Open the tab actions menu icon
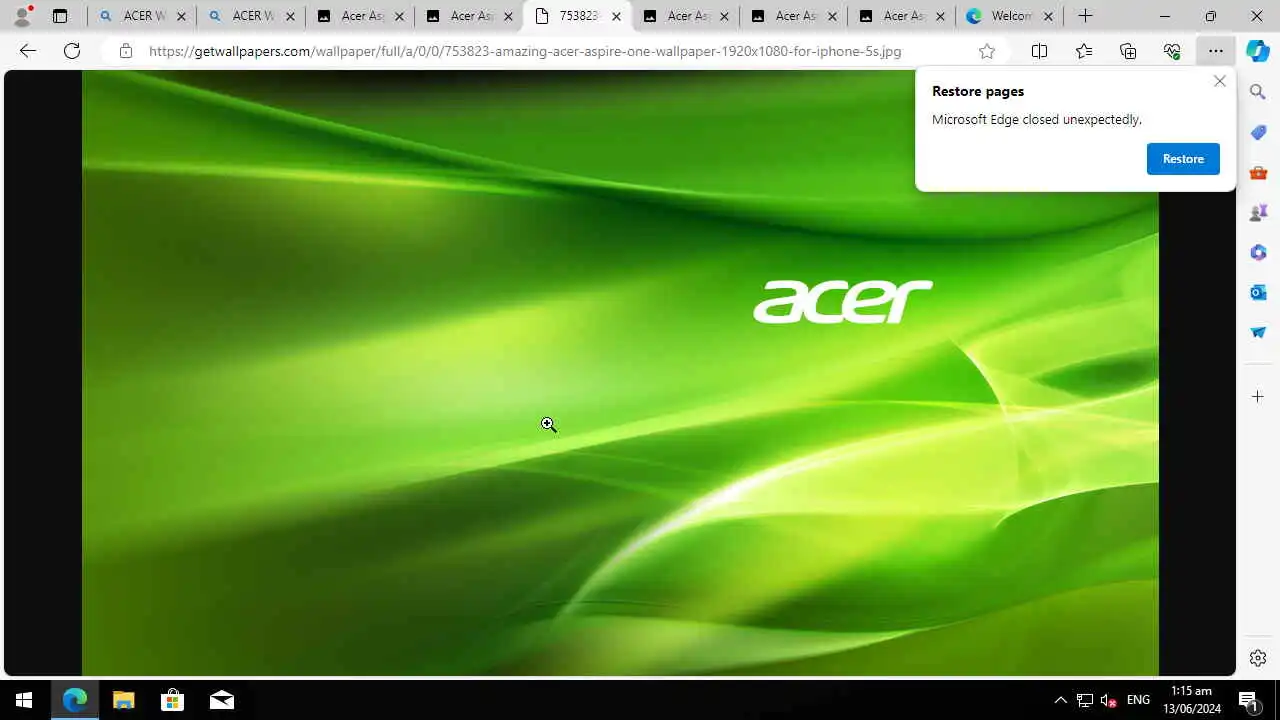The height and width of the screenshot is (720, 1280). 60,16
